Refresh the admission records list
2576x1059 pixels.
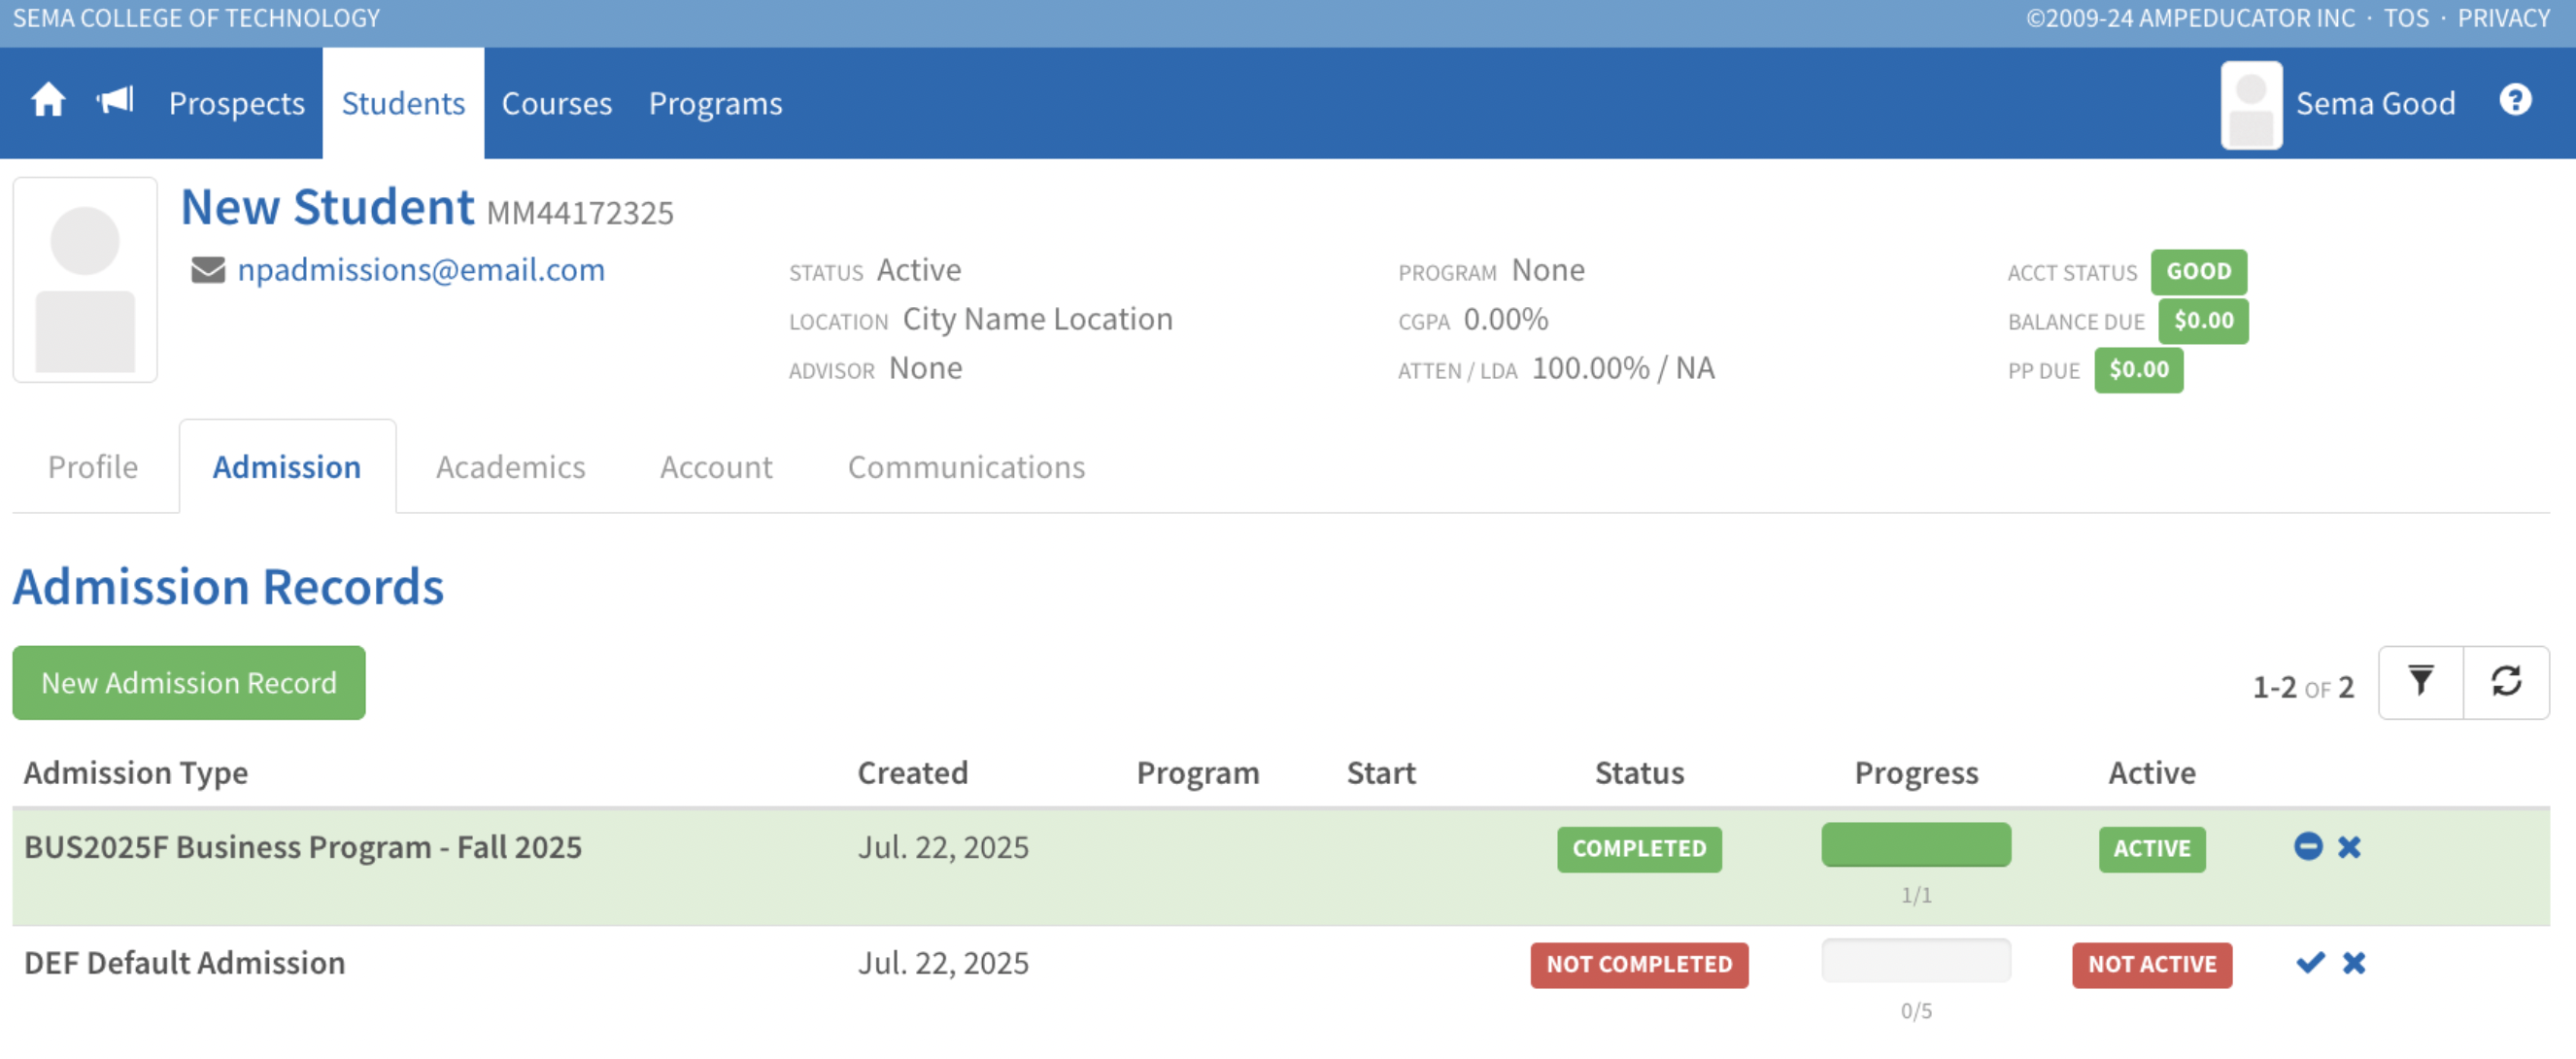coord(2506,683)
